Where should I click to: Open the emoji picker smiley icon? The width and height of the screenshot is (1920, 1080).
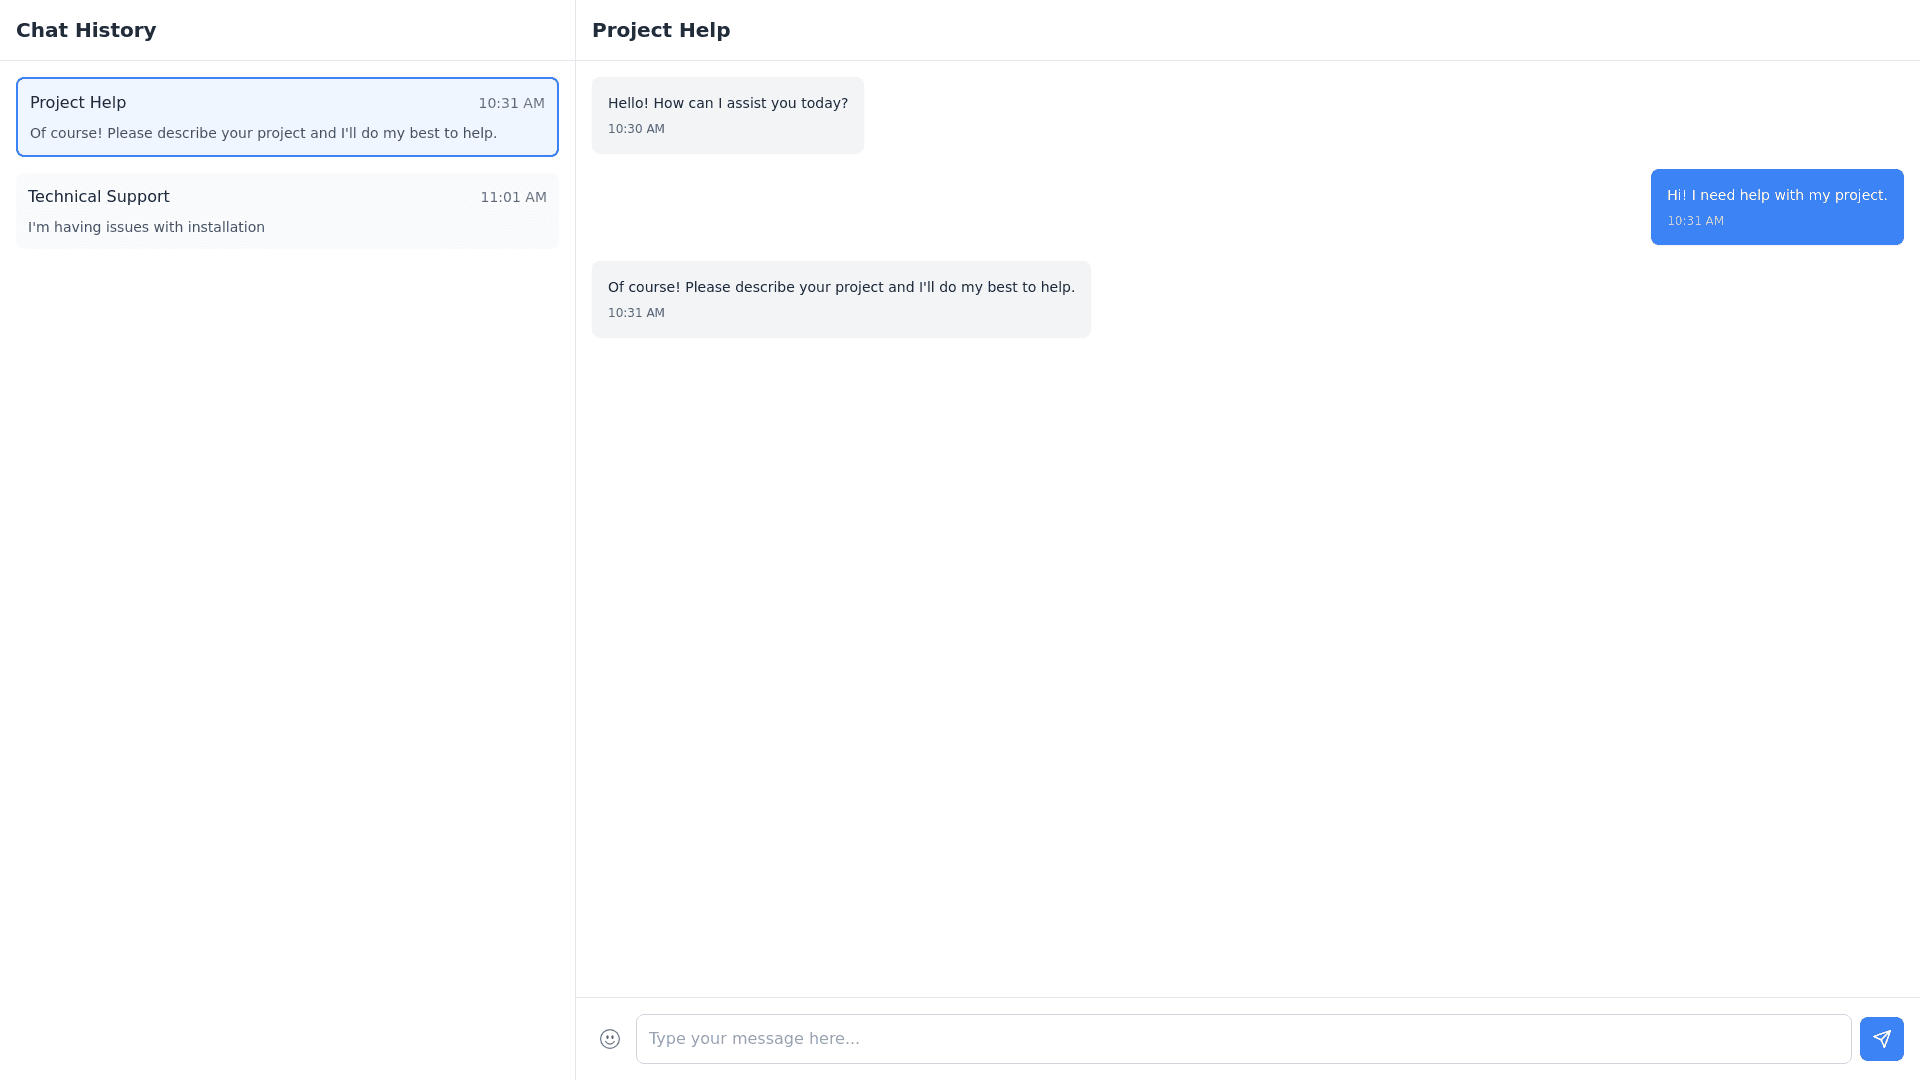(609, 1039)
